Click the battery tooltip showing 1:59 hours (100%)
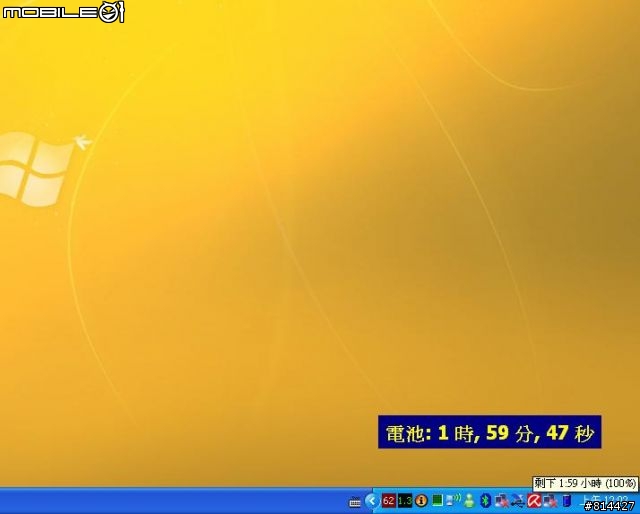 point(585,483)
